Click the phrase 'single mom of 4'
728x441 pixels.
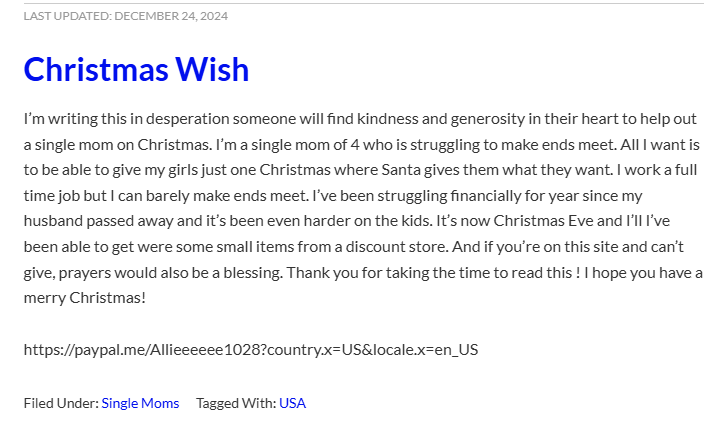[306, 144]
